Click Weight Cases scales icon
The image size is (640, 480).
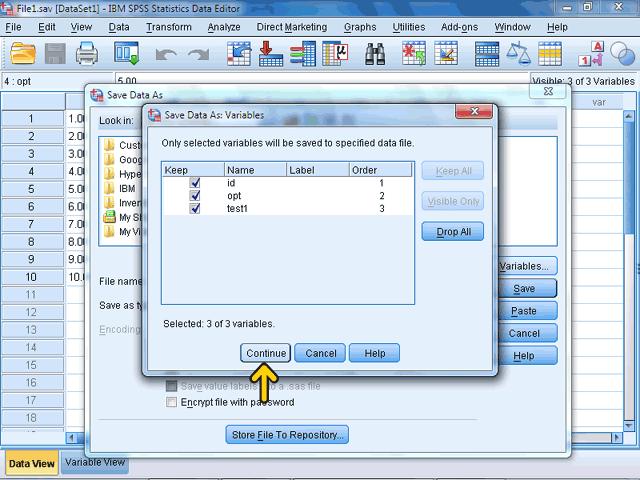pos(518,53)
